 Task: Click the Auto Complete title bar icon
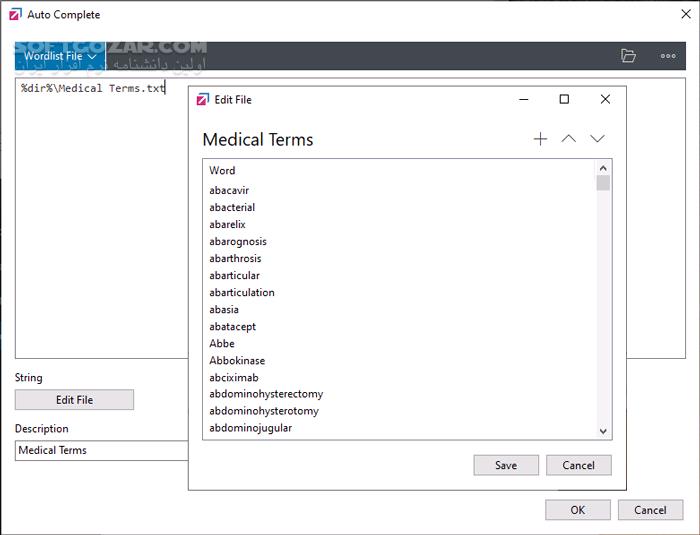pyautogui.click(x=15, y=14)
